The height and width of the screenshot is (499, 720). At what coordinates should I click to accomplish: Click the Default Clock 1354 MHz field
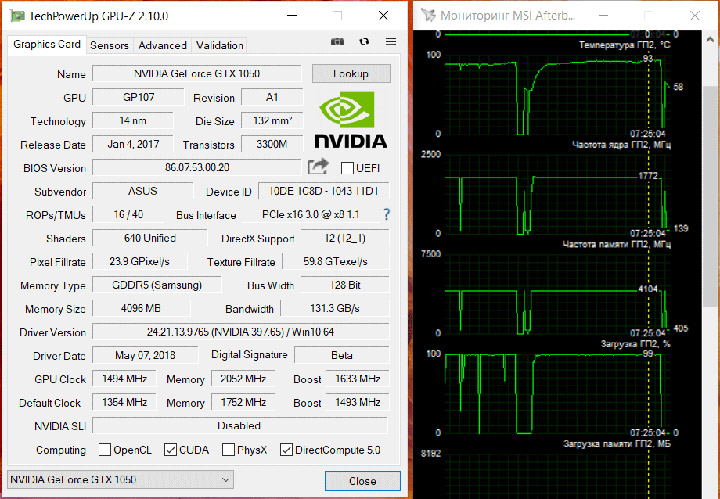pos(124,402)
